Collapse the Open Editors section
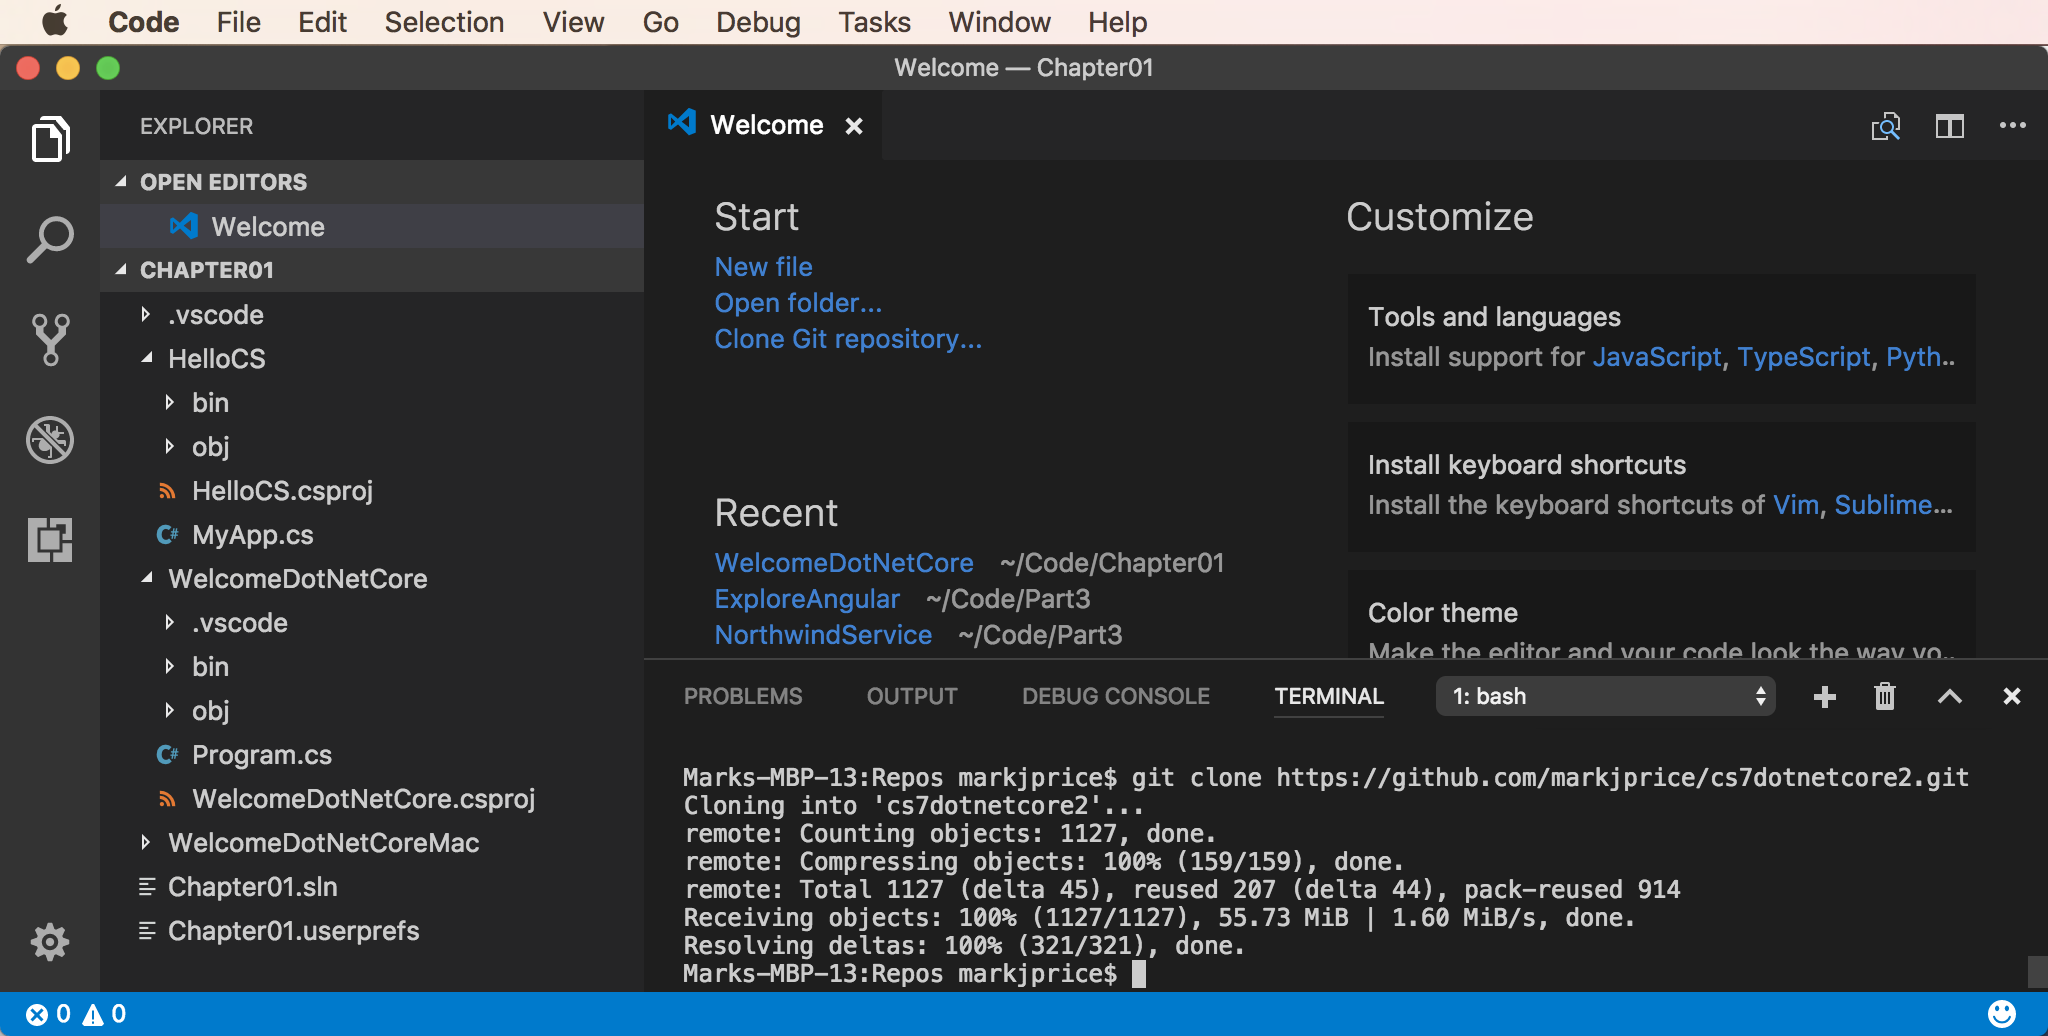The height and width of the screenshot is (1036, 2048). (x=121, y=182)
